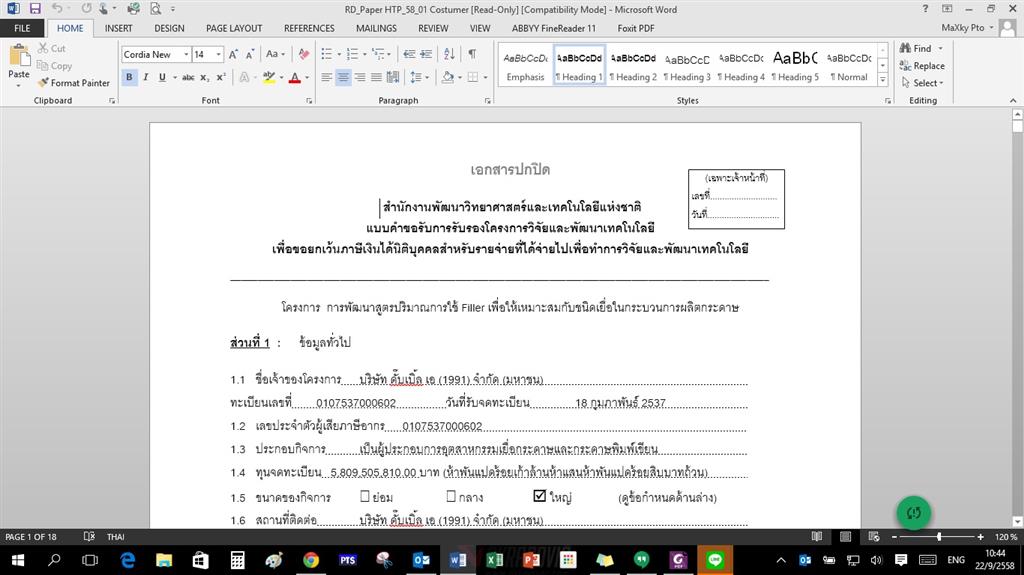Open Excel from the Windows taskbar

(x=494, y=560)
